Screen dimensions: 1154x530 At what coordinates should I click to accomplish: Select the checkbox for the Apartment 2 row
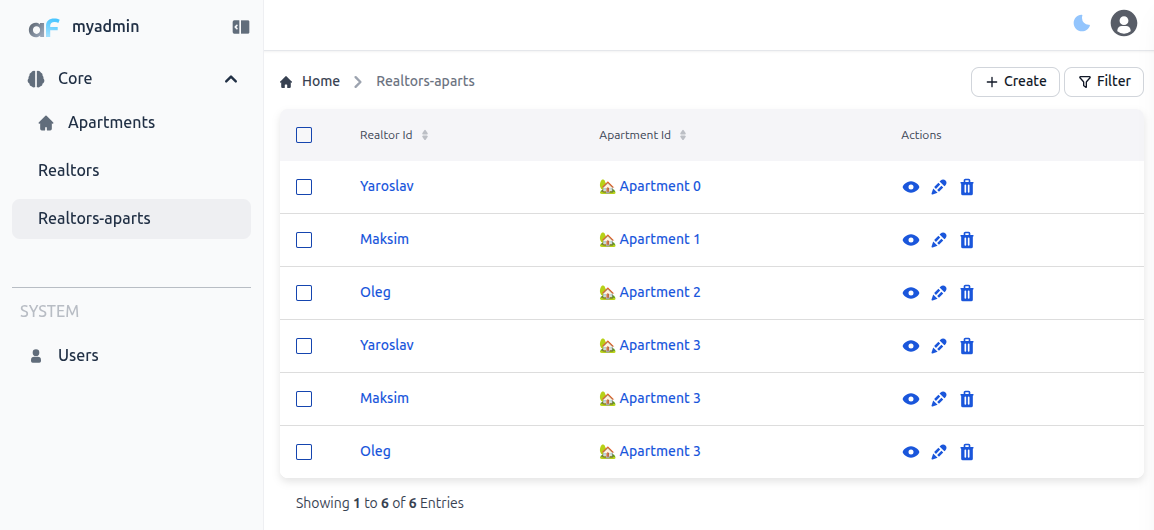pyautogui.click(x=304, y=293)
